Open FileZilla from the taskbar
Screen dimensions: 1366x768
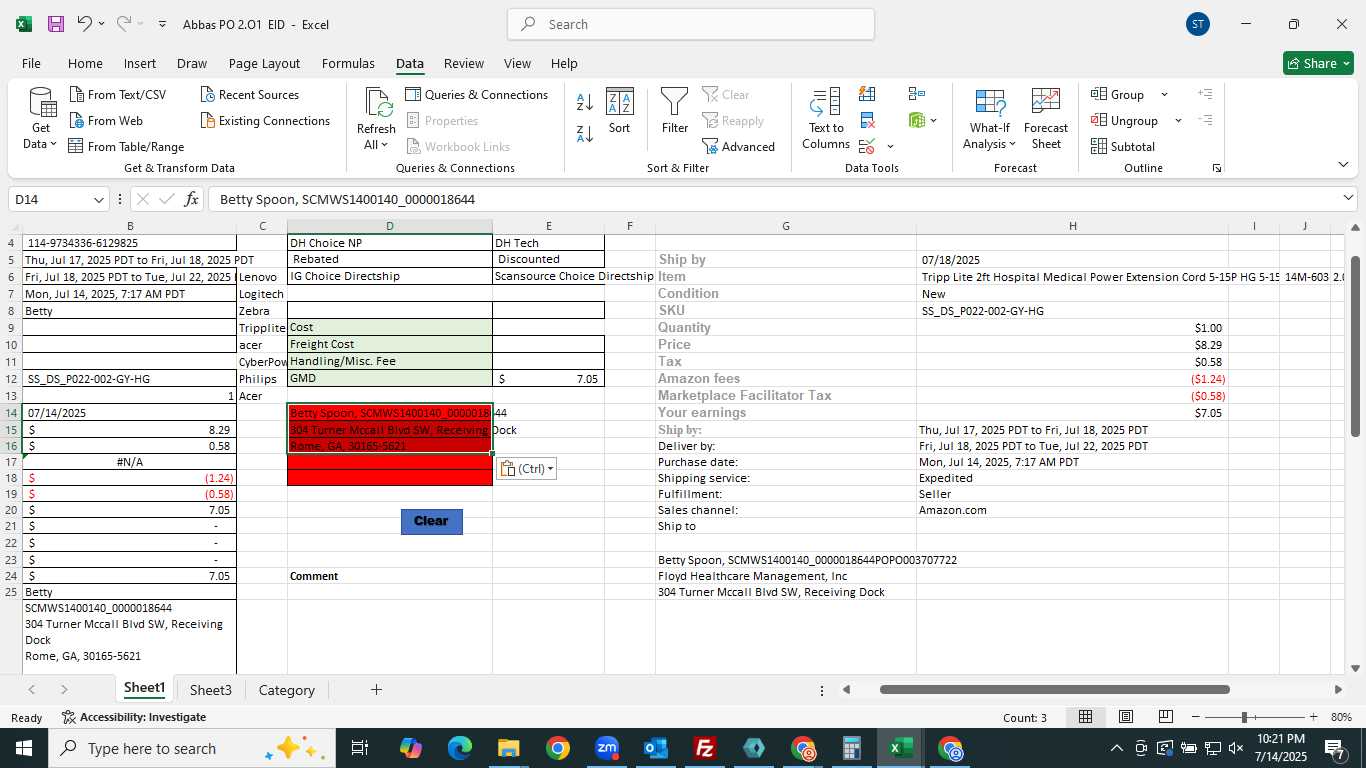coord(705,748)
